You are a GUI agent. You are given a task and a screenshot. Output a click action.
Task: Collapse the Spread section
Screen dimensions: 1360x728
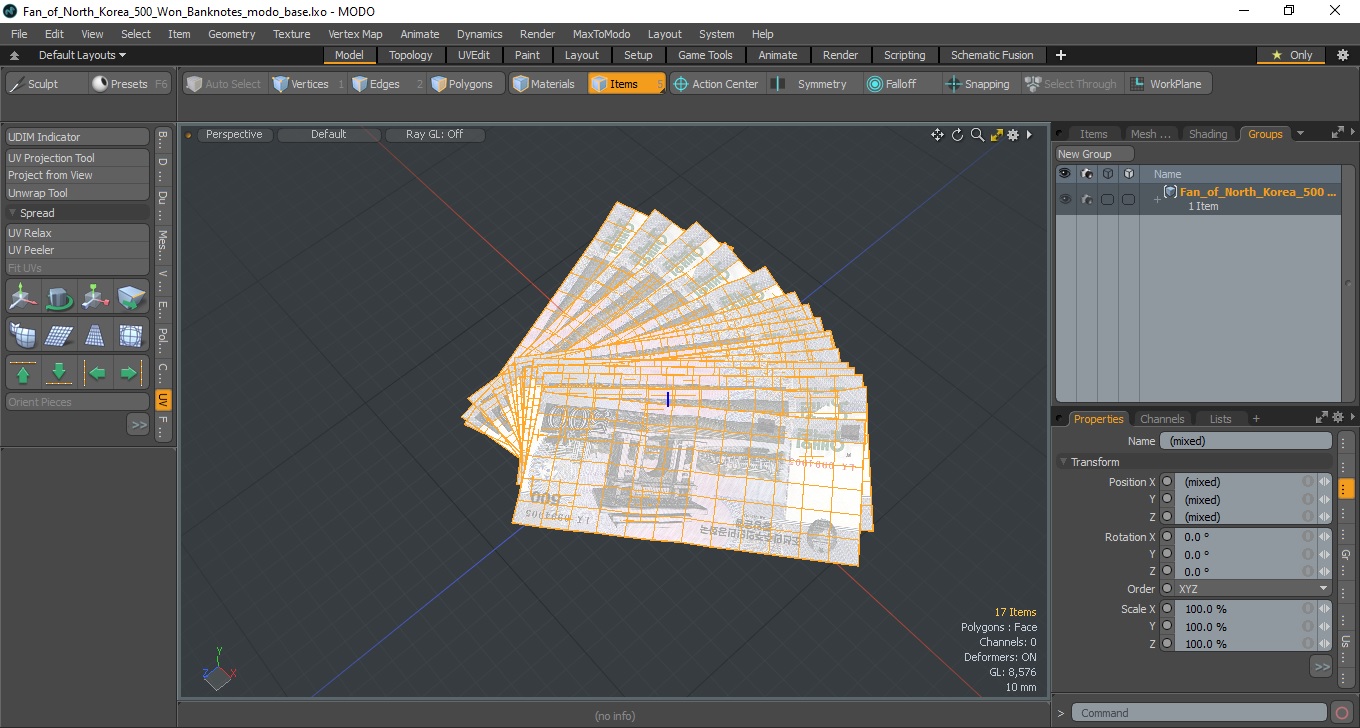tap(12, 213)
